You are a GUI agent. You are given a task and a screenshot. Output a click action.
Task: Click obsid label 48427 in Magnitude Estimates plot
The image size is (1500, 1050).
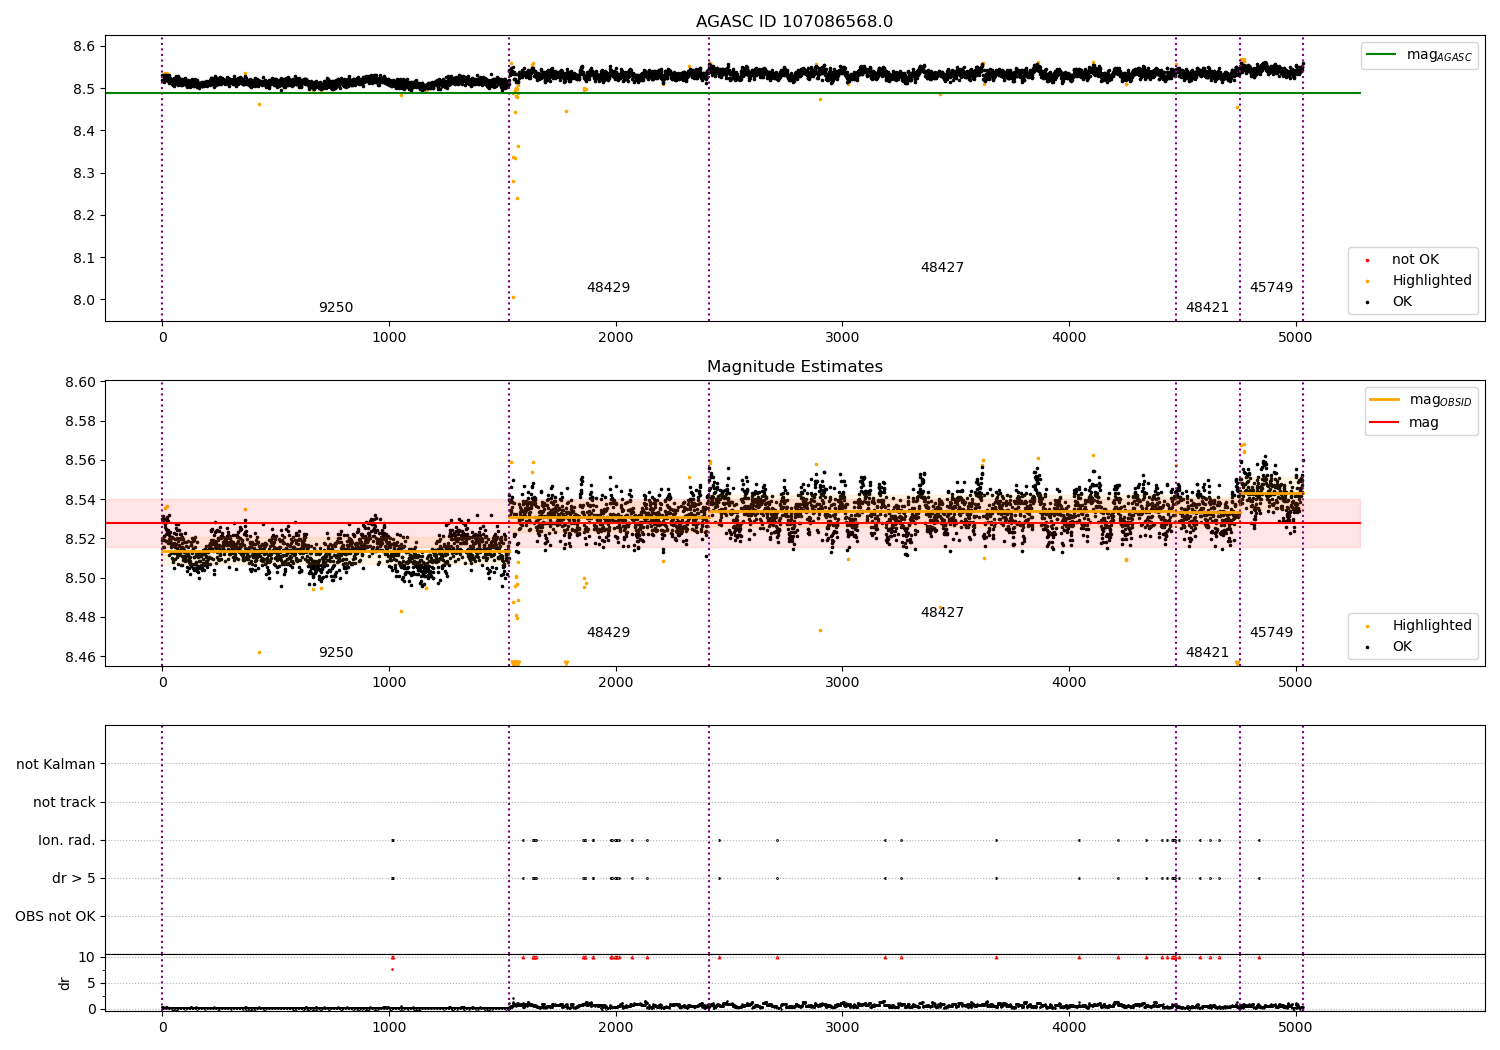tap(942, 613)
